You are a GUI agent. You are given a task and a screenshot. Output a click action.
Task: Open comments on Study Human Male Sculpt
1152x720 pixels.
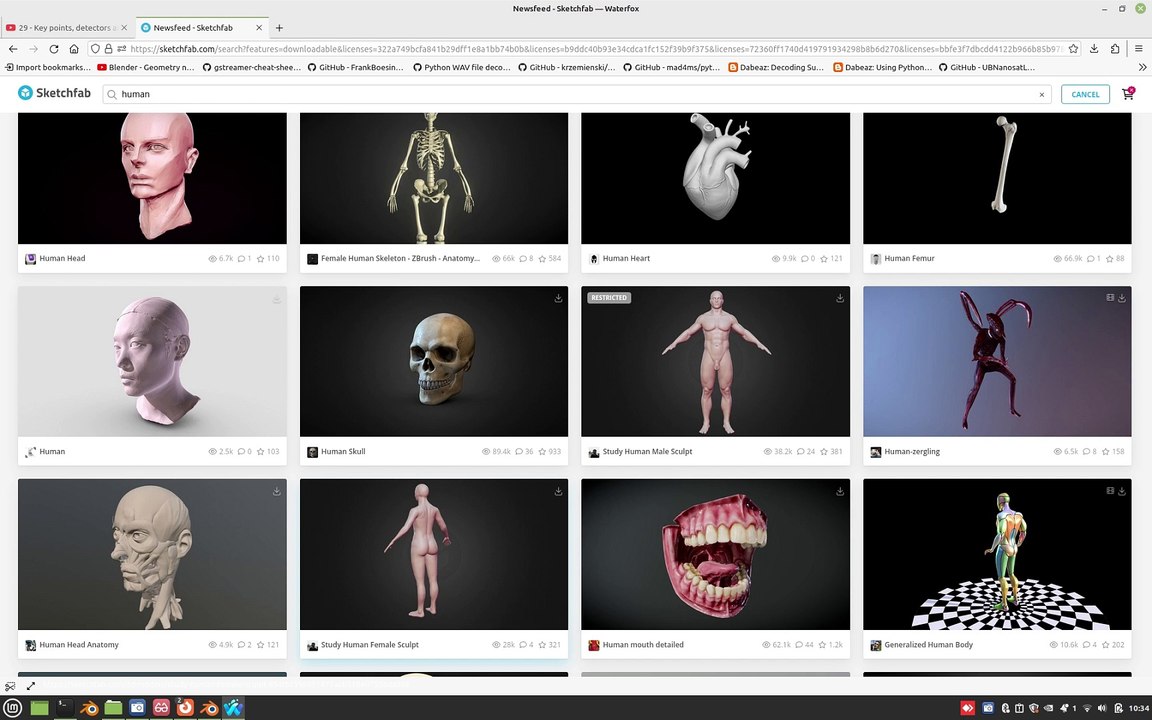[802, 452]
